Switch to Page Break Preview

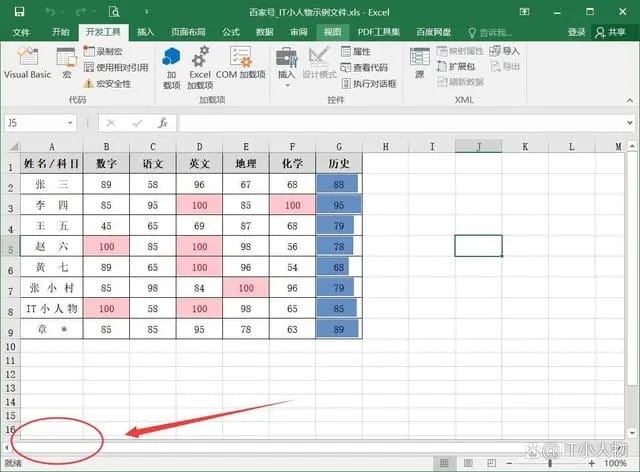point(492,463)
